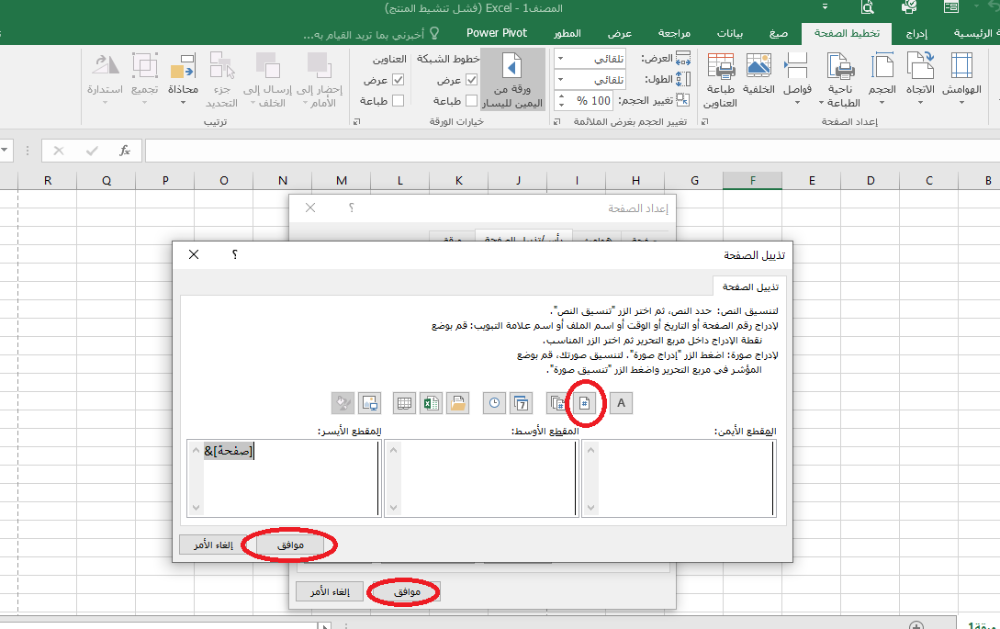Click the Insert Picture icon in footer dialog

pos(369,404)
